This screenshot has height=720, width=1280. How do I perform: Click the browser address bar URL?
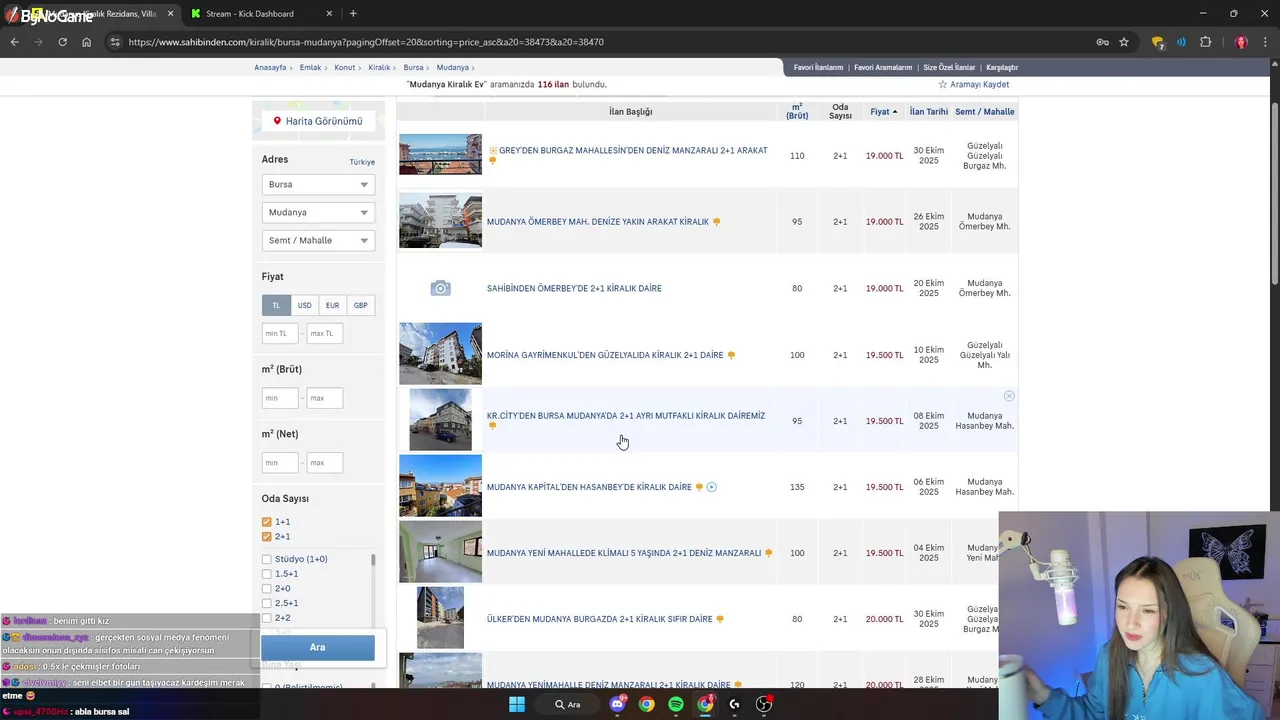366,42
